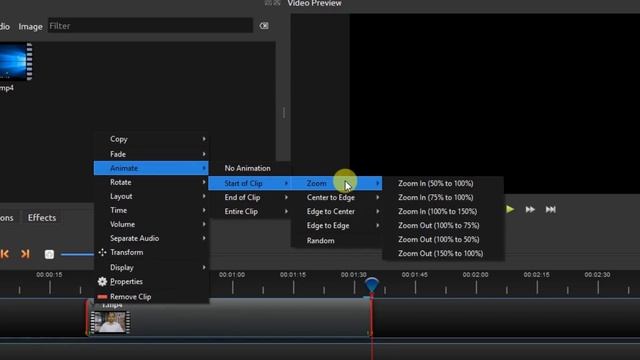Click the 00:02:00 timestamp on ruler
This screenshot has width=640, height=360.
click(476, 275)
